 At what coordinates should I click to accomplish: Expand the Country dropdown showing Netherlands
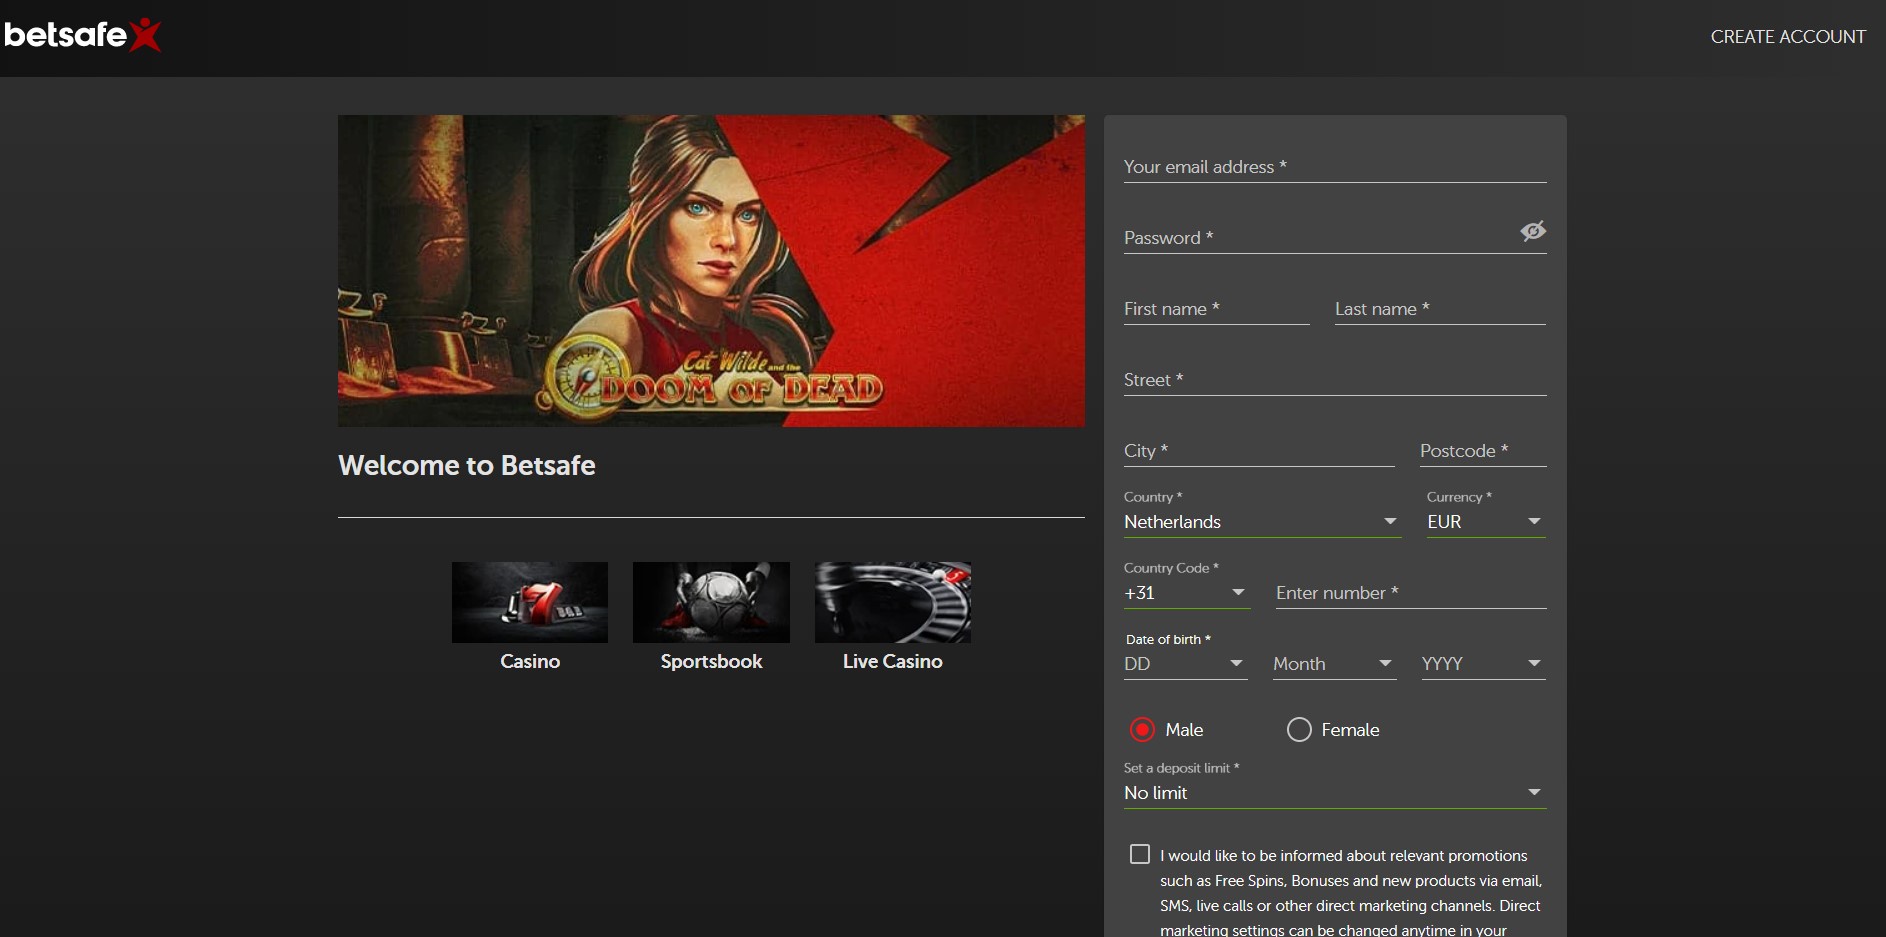click(x=1261, y=522)
